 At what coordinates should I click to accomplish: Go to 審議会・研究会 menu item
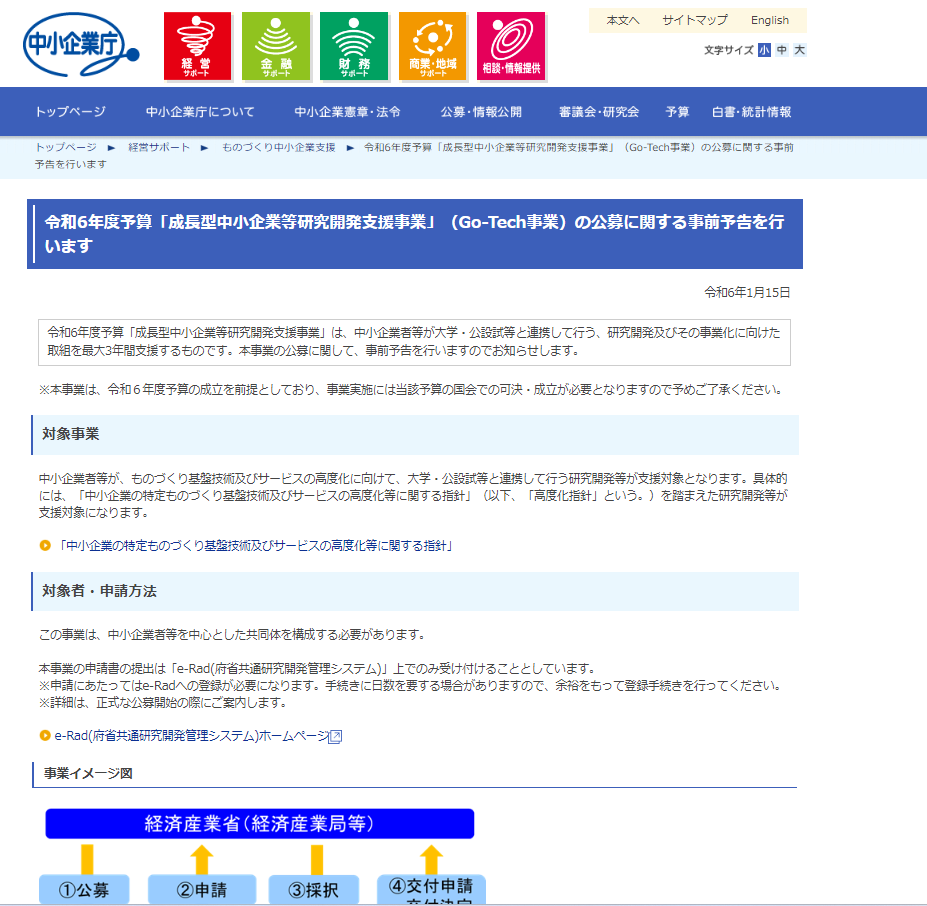pyautogui.click(x=598, y=112)
